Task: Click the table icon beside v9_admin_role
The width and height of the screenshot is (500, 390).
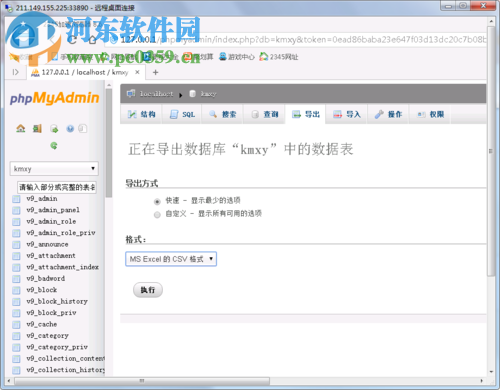Action: click(16, 222)
